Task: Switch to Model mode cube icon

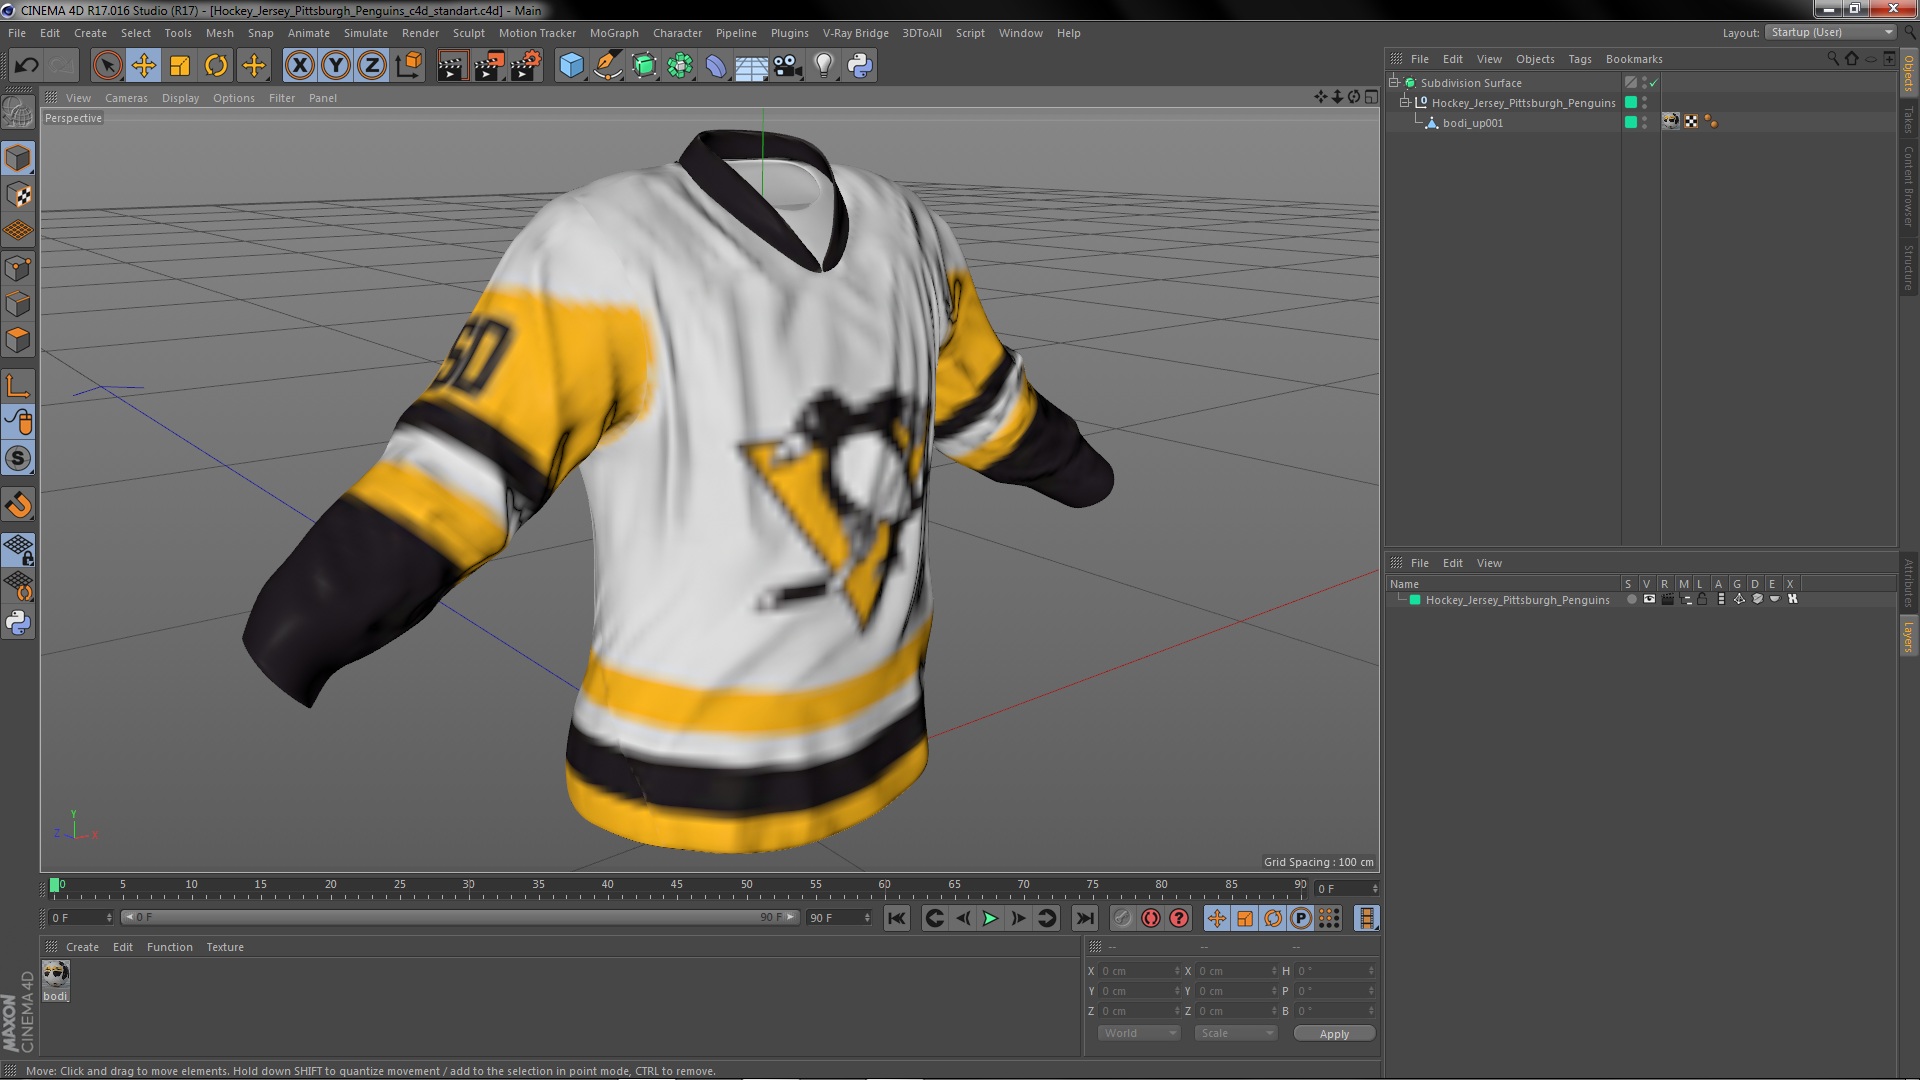Action: pos(18,158)
